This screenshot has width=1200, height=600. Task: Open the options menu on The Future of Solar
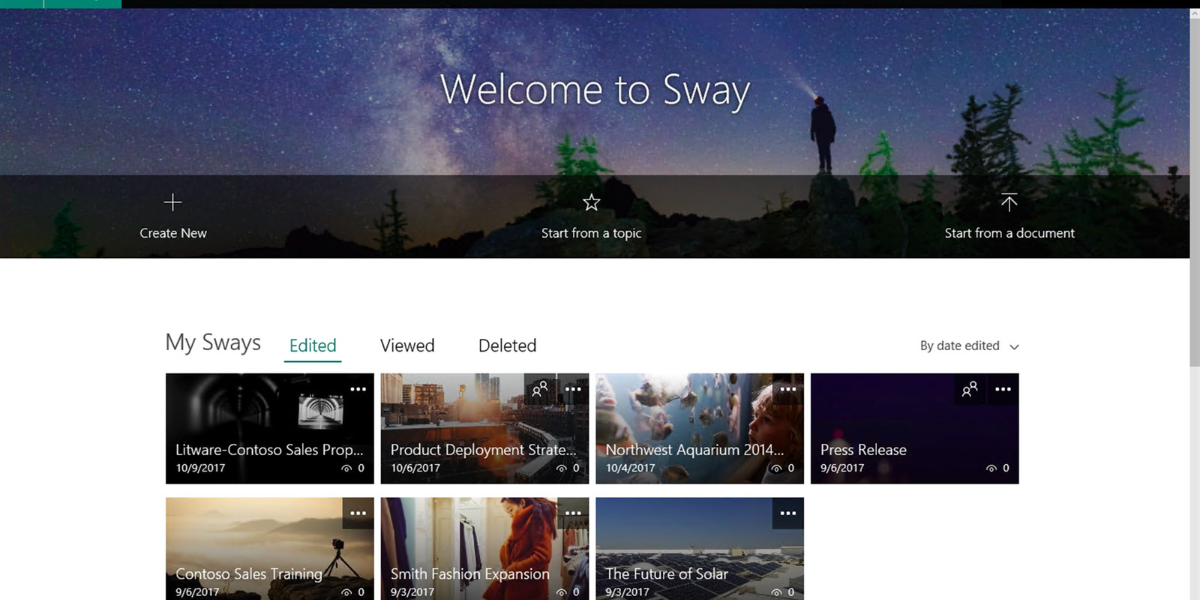[x=788, y=512]
